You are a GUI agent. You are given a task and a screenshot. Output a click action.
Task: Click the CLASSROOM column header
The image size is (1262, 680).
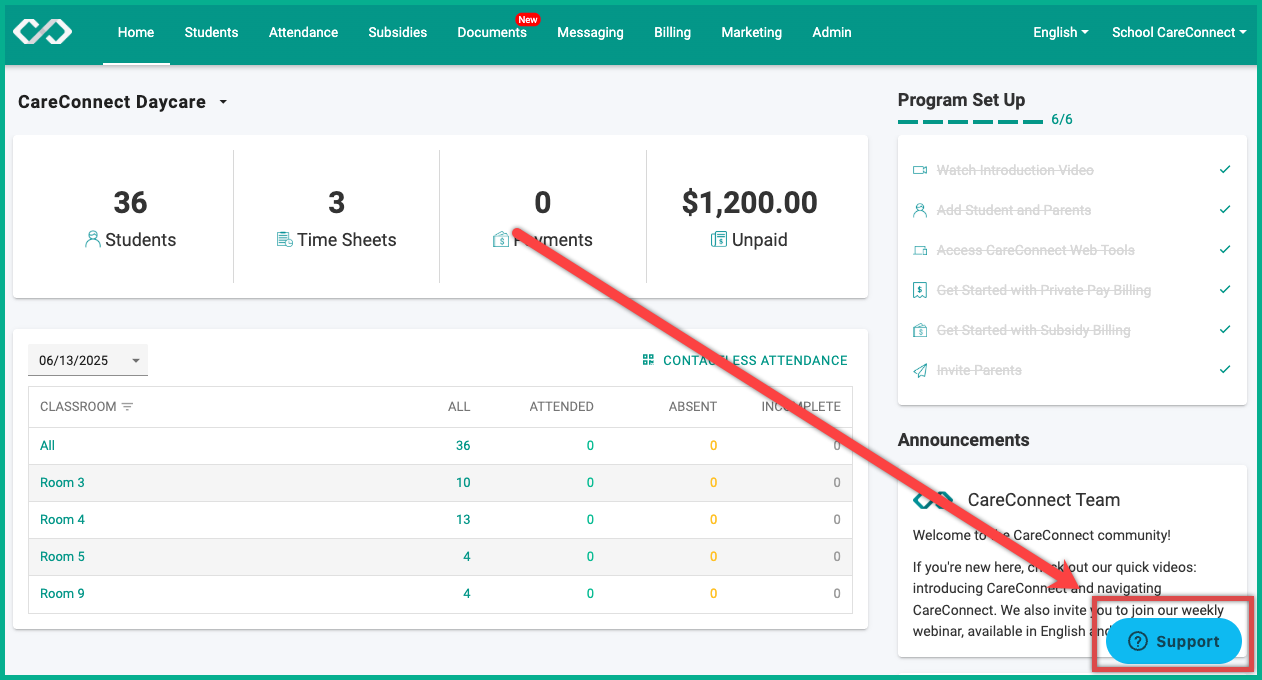point(78,407)
